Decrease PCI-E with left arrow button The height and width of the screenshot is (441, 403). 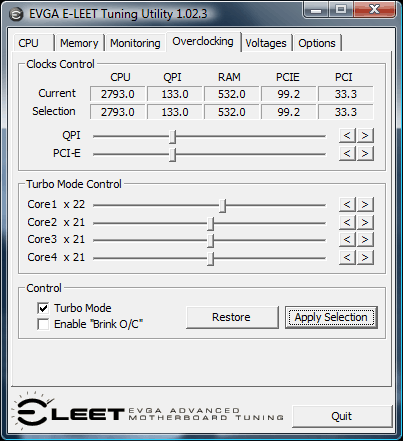tap(347, 154)
